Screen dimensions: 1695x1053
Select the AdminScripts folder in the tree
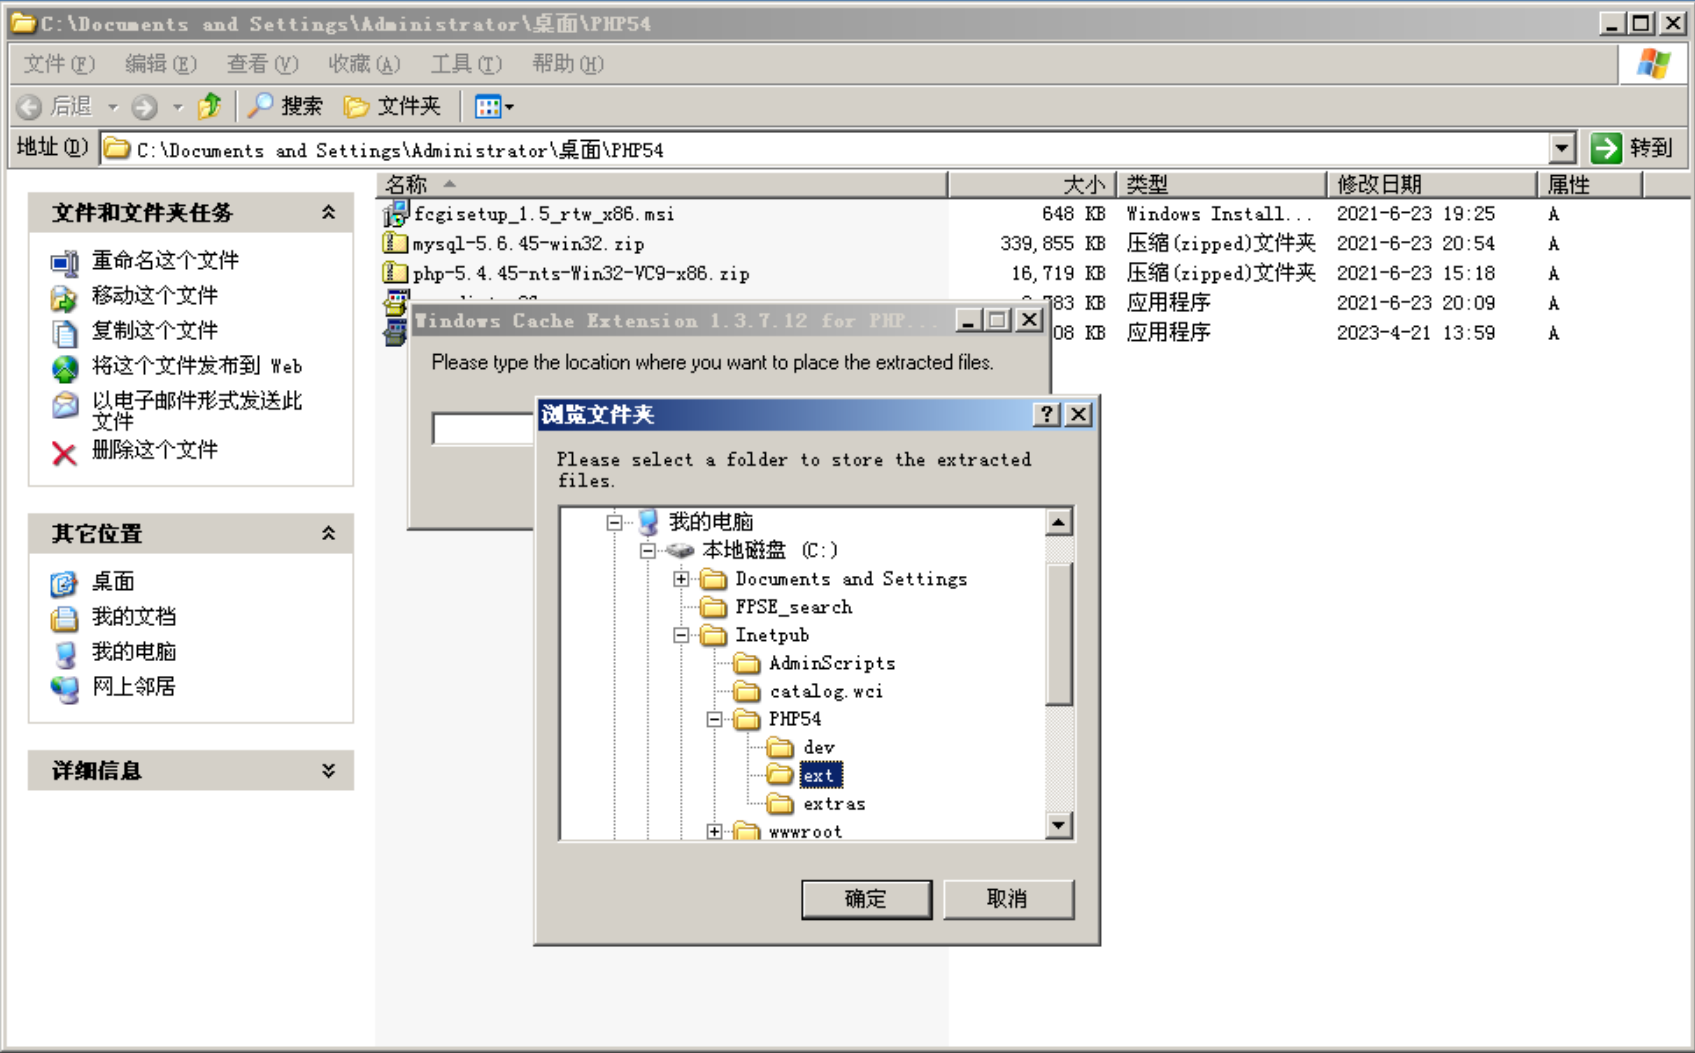(x=831, y=663)
